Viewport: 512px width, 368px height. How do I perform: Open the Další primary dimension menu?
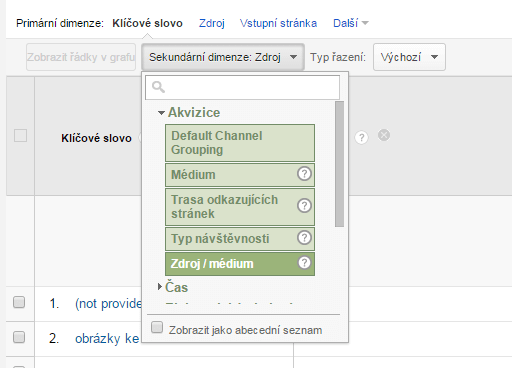(351, 23)
